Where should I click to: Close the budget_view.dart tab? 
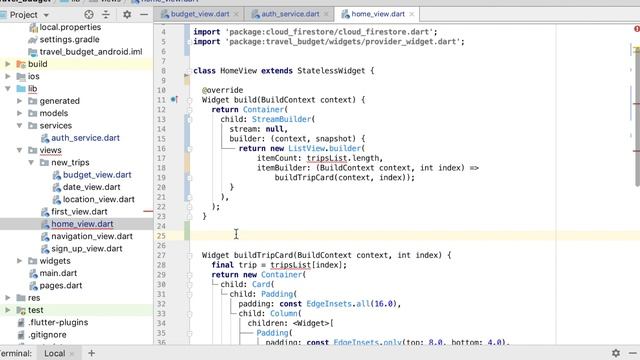[236, 14]
